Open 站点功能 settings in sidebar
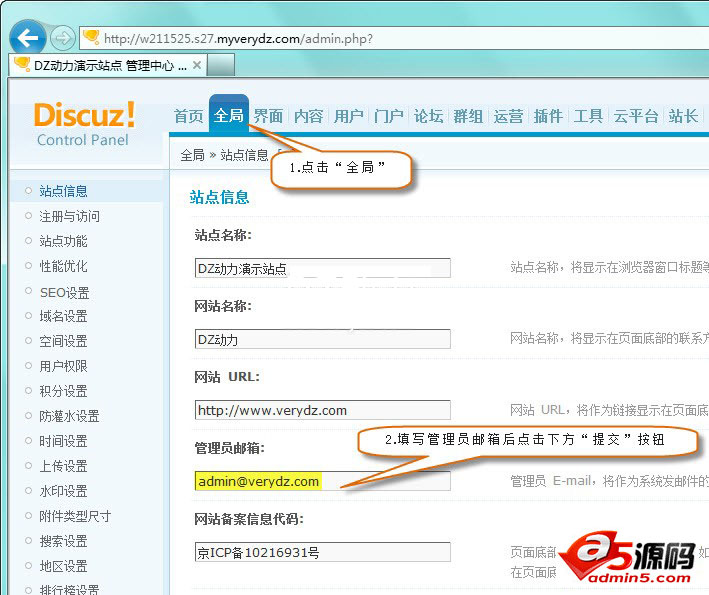Viewport: 709px width, 595px height. (x=63, y=241)
